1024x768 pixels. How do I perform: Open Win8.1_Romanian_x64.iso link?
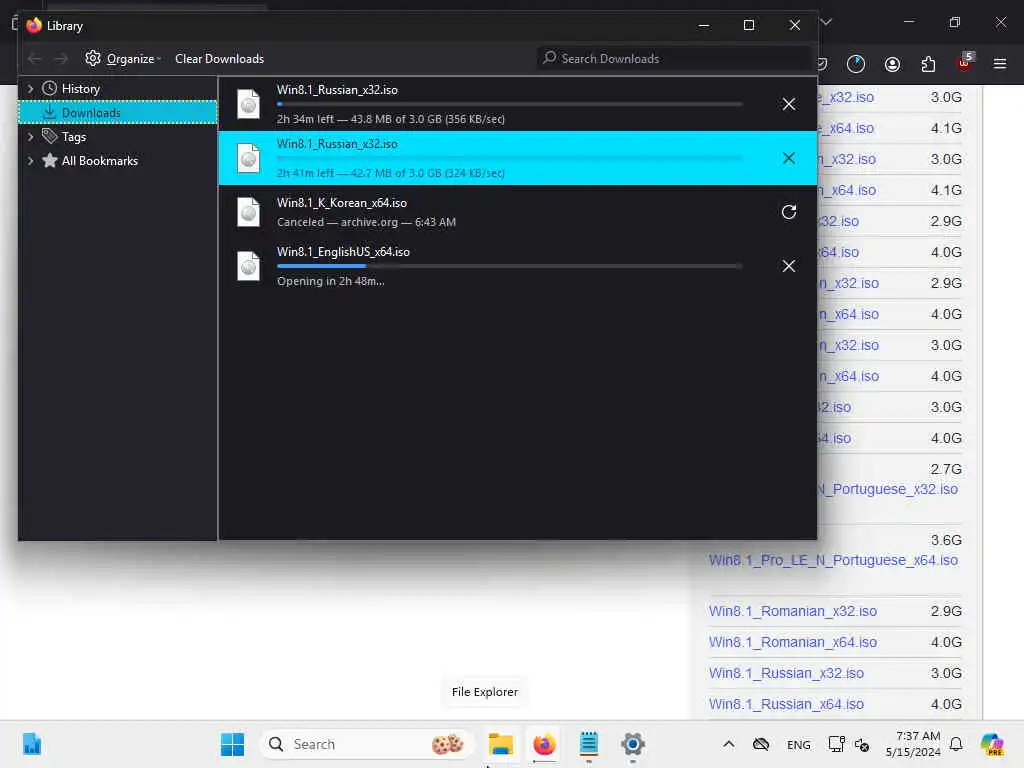click(793, 642)
